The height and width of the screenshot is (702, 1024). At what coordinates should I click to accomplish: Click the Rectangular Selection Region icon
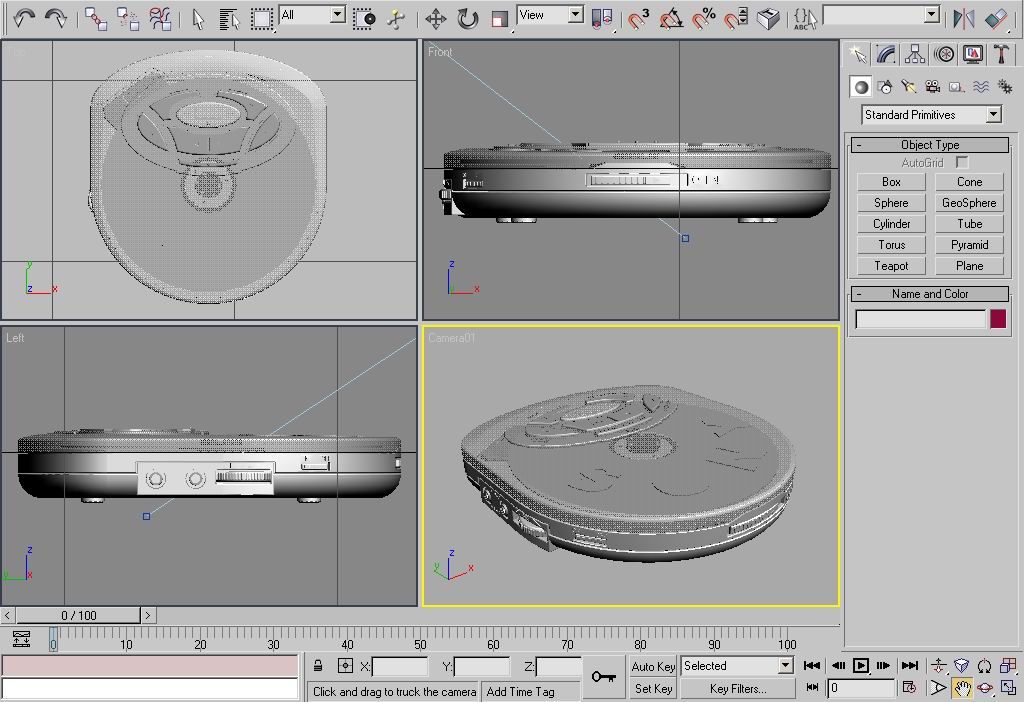261,18
